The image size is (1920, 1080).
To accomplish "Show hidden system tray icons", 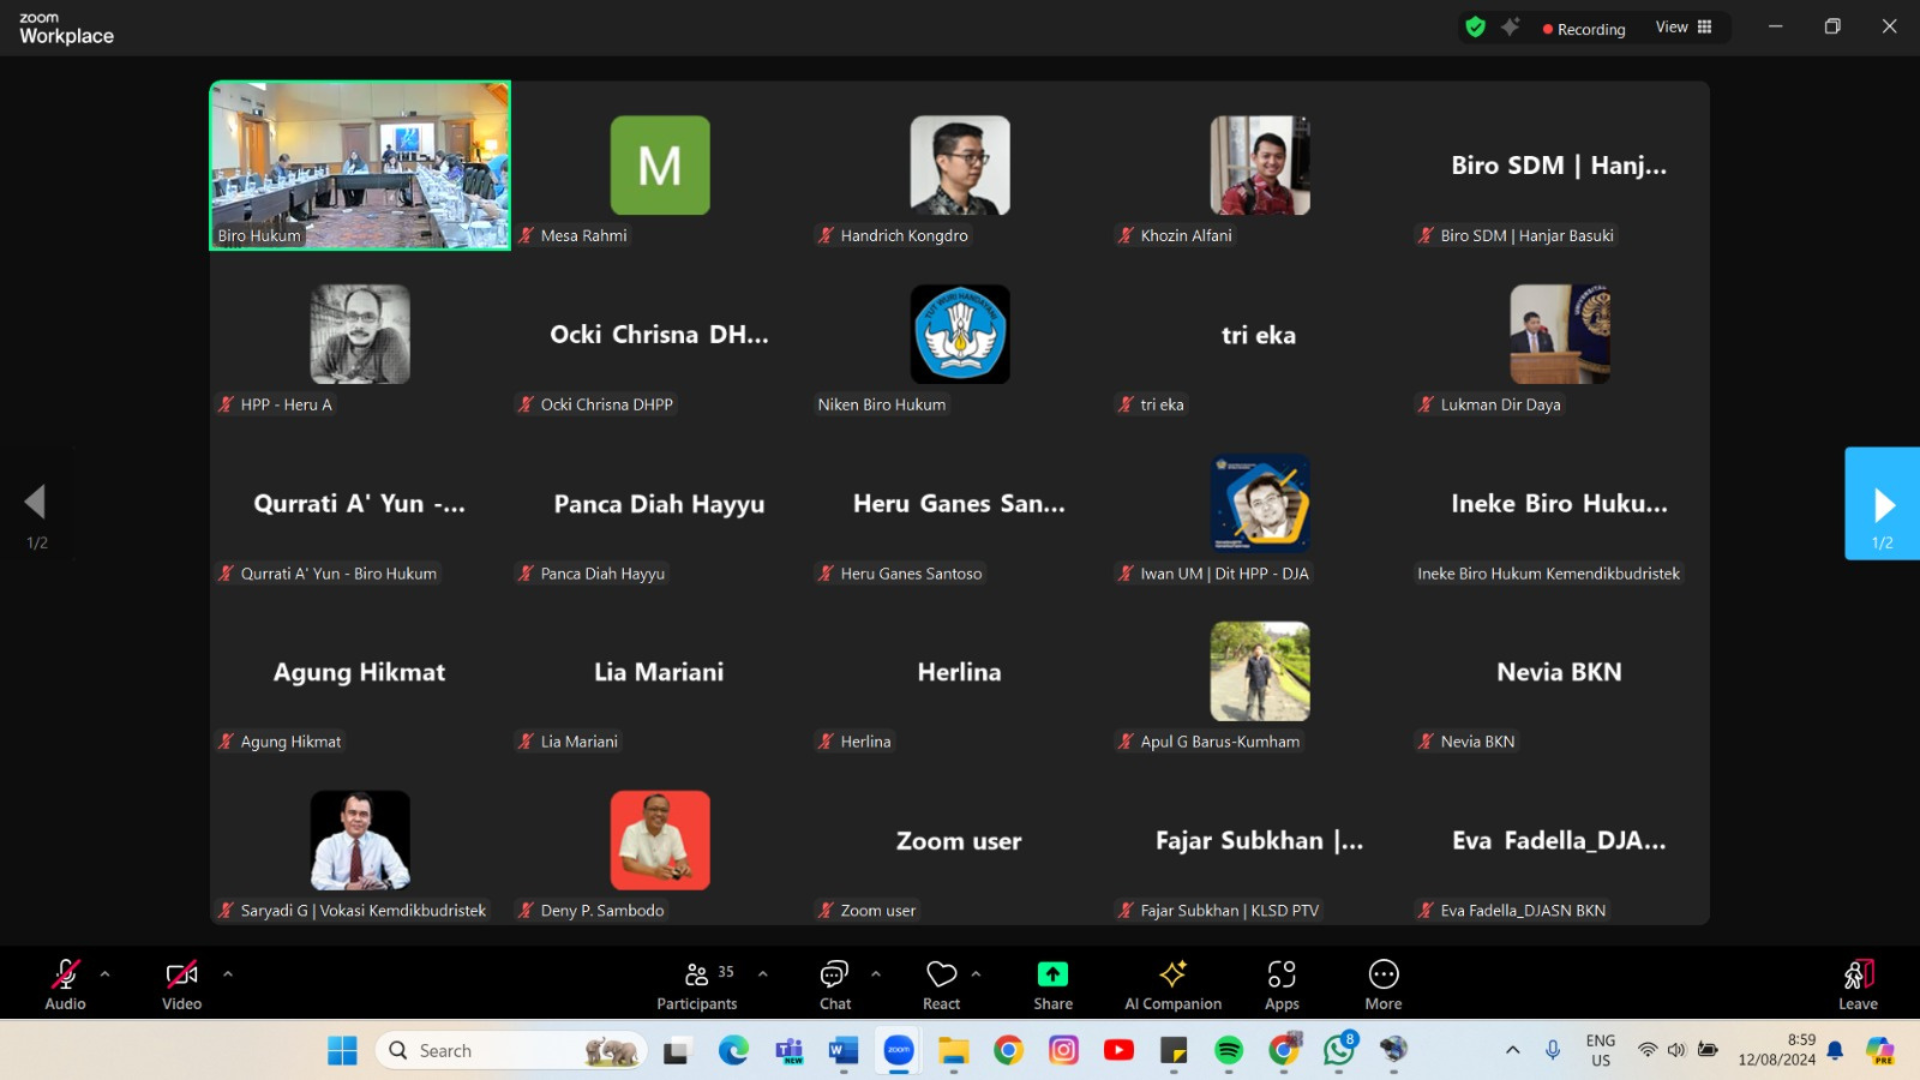I will click(x=1513, y=1050).
